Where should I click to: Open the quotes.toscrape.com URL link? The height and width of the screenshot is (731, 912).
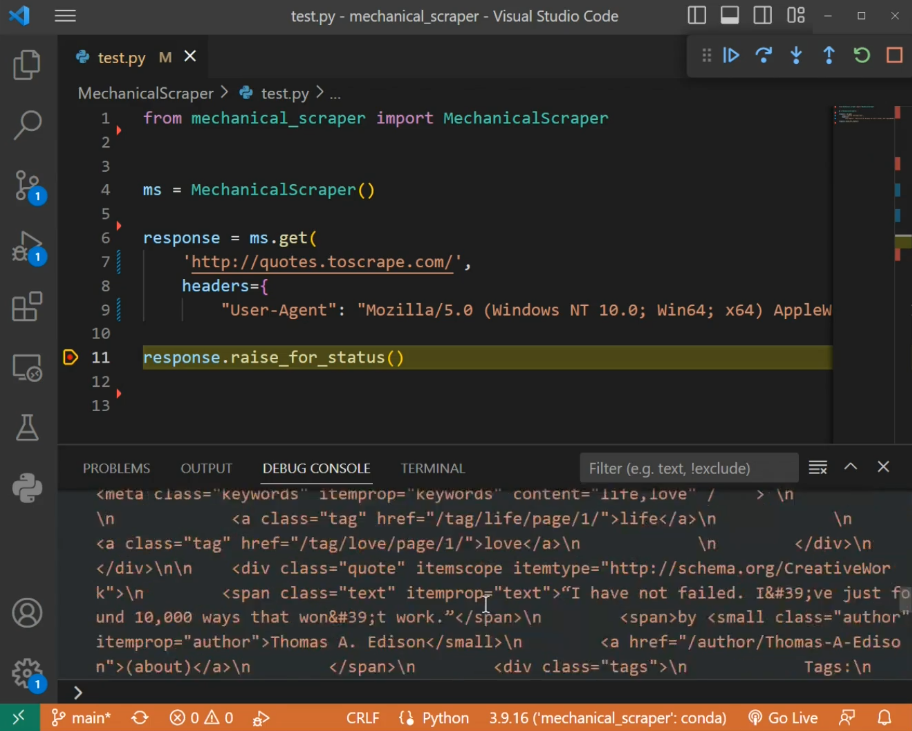point(322,262)
